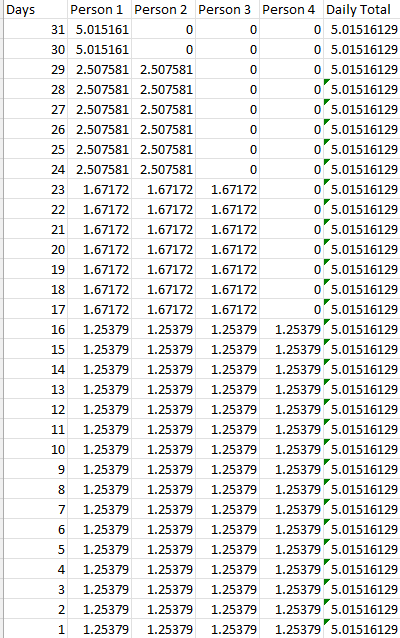This screenshot has height=638, width=400.
Task: Click Person 1 value in day 8 row
Action: click(x=99, y=489)
